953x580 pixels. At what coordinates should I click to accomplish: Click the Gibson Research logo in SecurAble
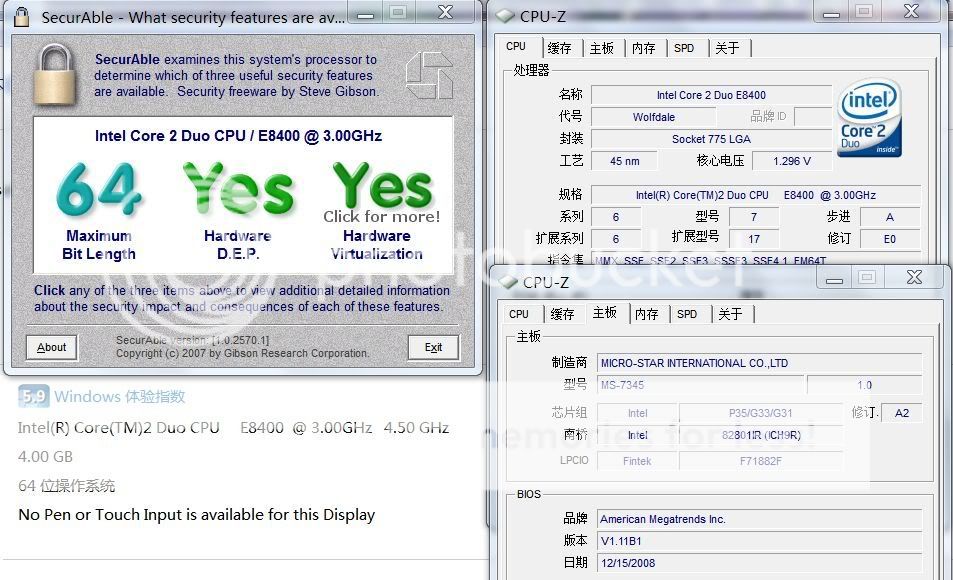click(x=429, y=75)
